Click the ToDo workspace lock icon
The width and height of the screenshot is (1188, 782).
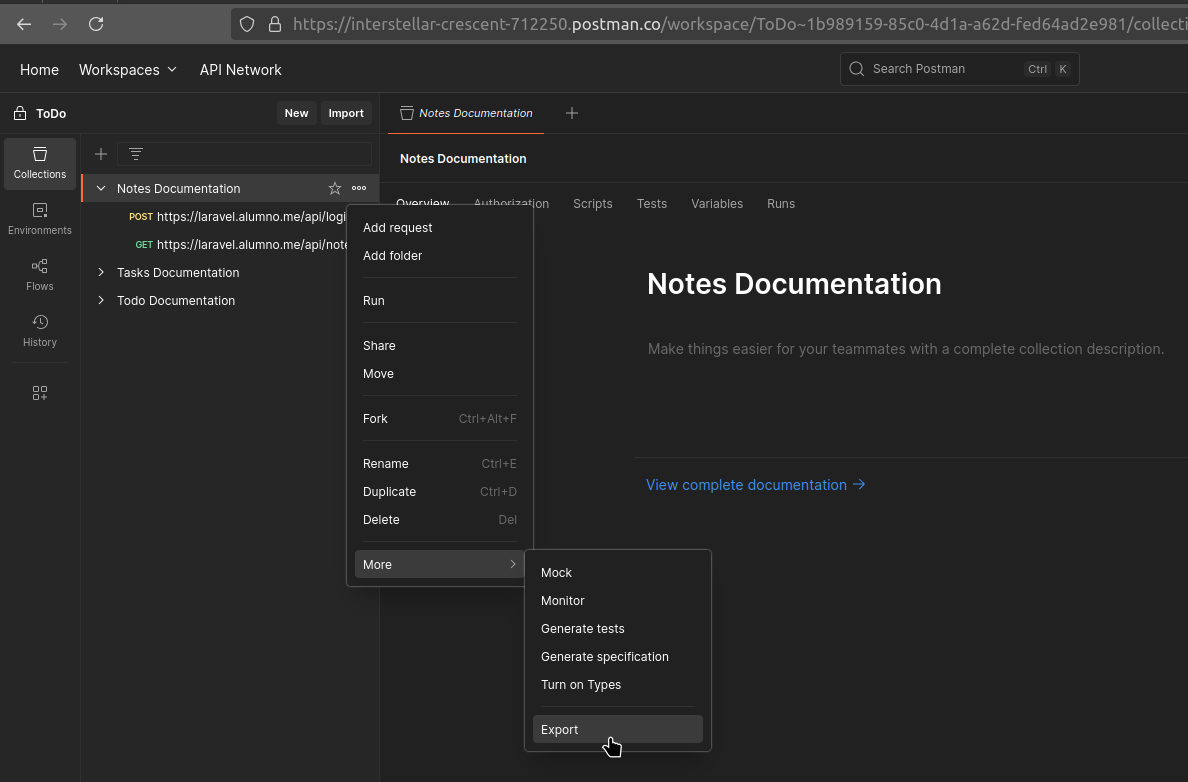(20, 114)
